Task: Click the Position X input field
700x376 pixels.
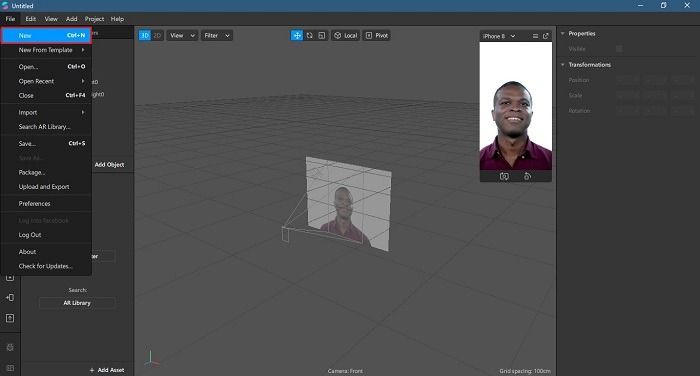Action: point(628,80)
